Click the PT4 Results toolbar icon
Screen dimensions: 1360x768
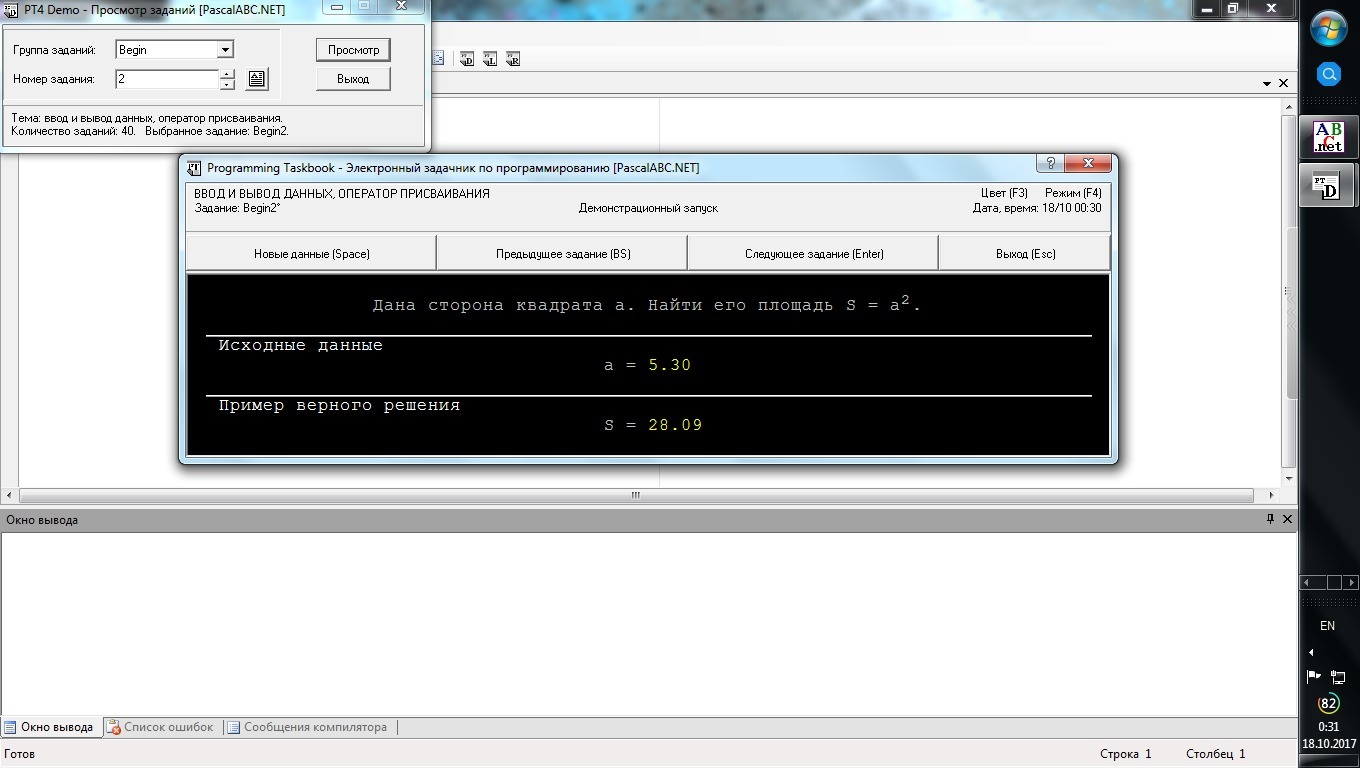point(513,59)
